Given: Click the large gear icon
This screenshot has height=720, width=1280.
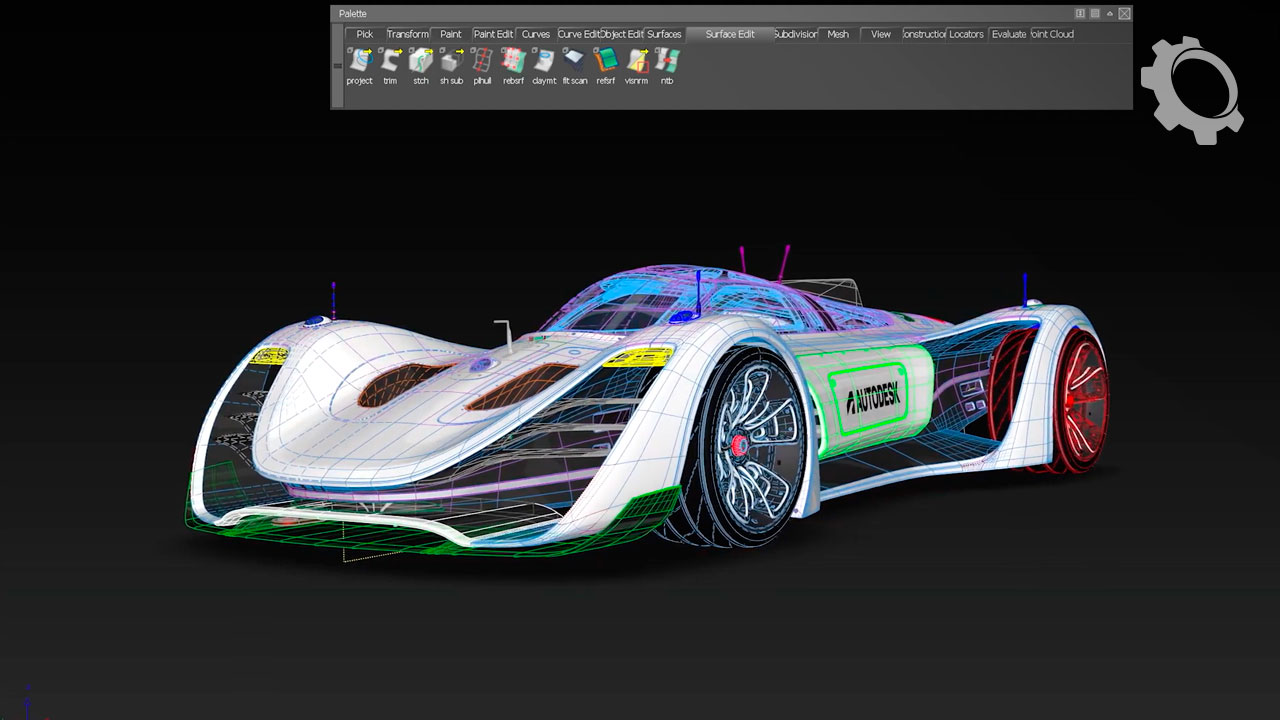Looking at the screenshot, I should (x=1191, y=90).
